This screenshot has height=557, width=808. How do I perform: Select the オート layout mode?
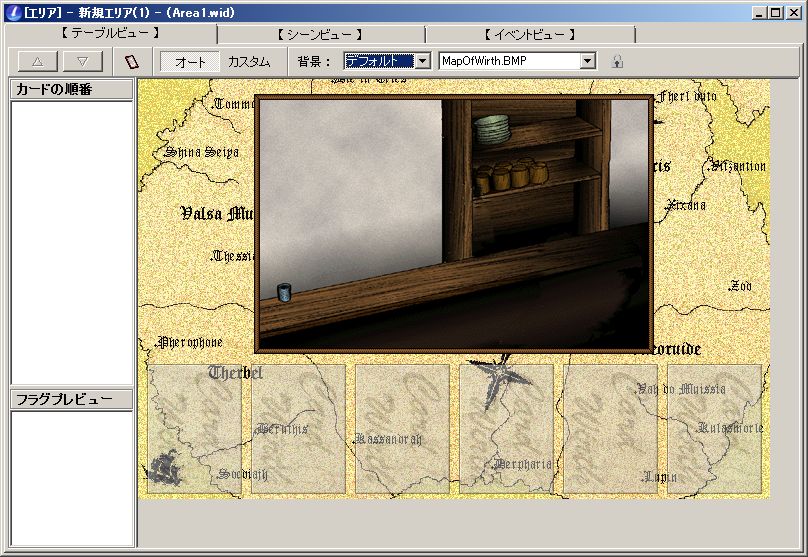190,62
